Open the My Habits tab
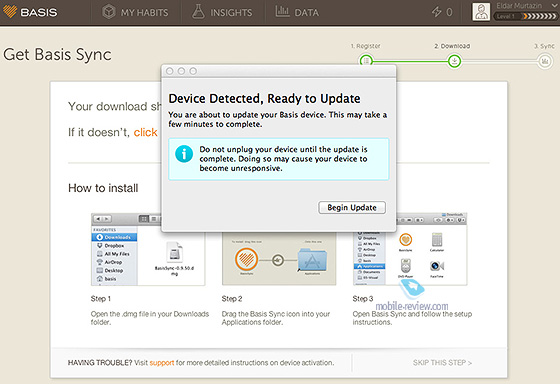 [135, 12]
